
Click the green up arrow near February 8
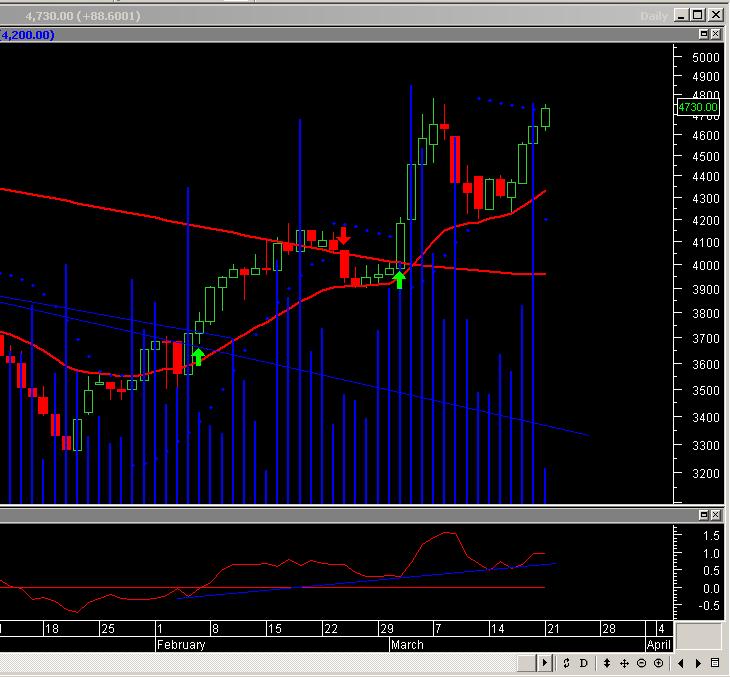tap(198, 357)
